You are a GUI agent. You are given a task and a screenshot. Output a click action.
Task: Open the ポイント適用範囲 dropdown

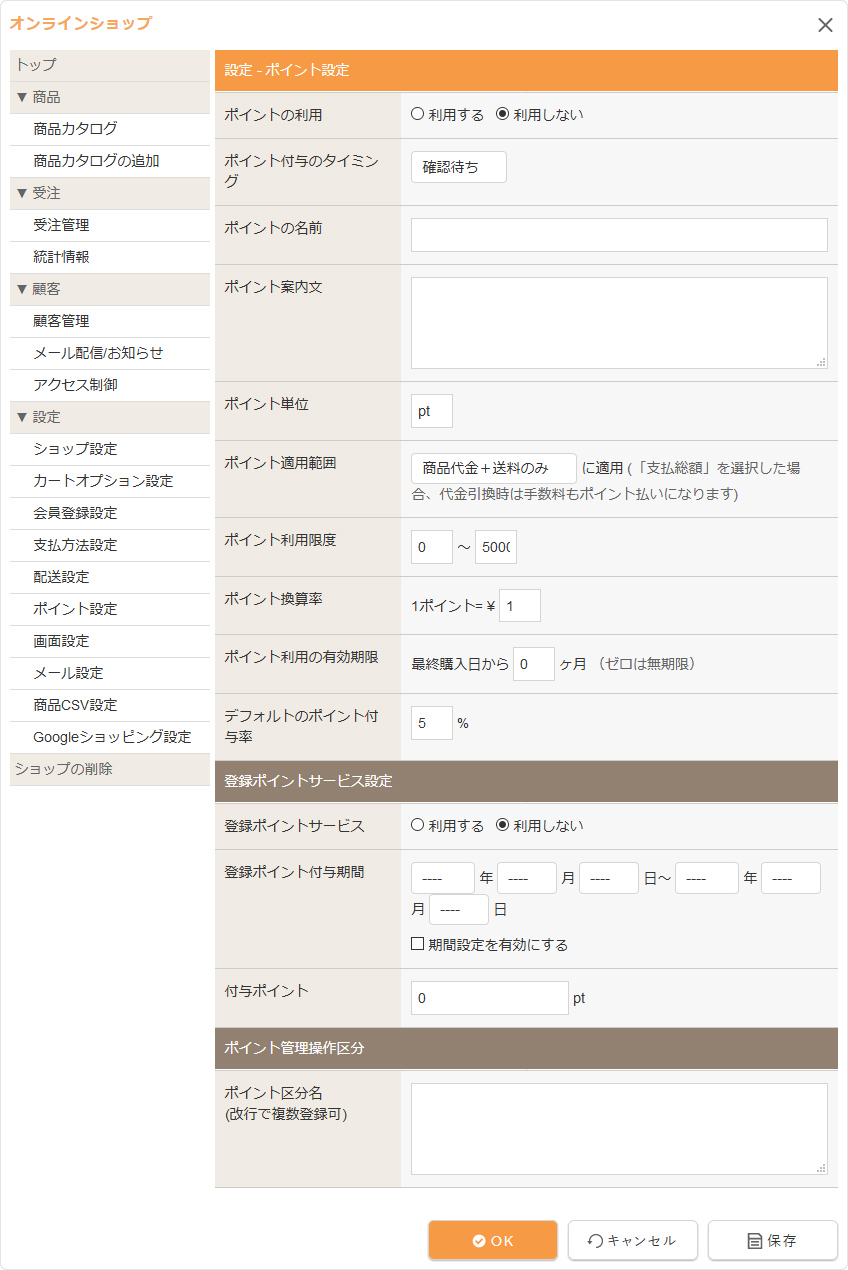(493, 468)
